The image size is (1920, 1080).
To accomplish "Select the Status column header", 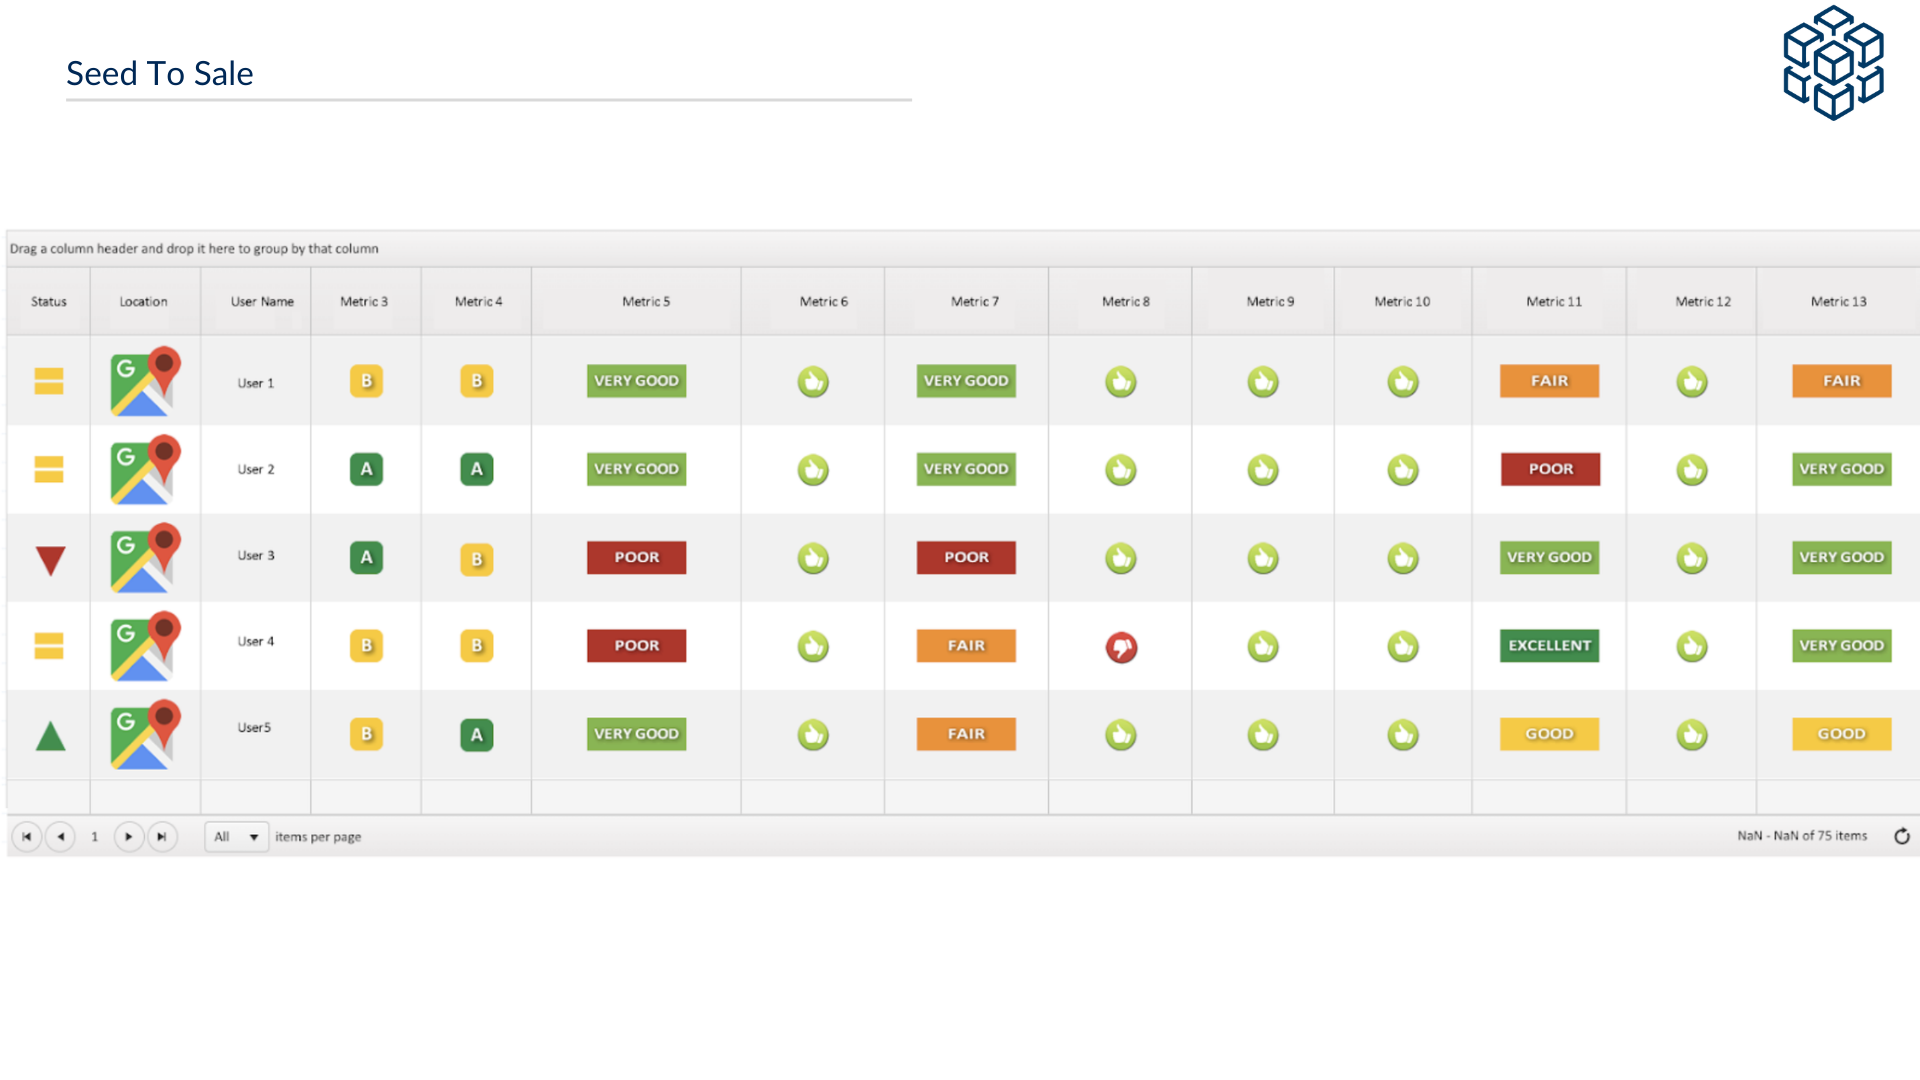I will point(47,301).
